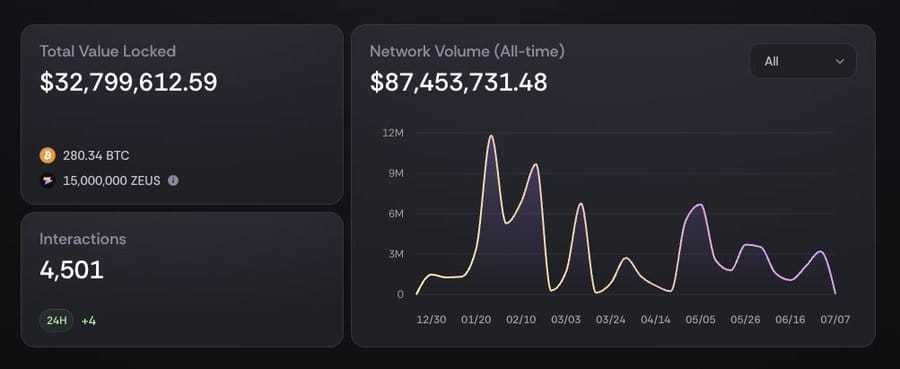Click the 15,000,000 ZEUS amount
900x369 pixels.
(x=112, y=181)
